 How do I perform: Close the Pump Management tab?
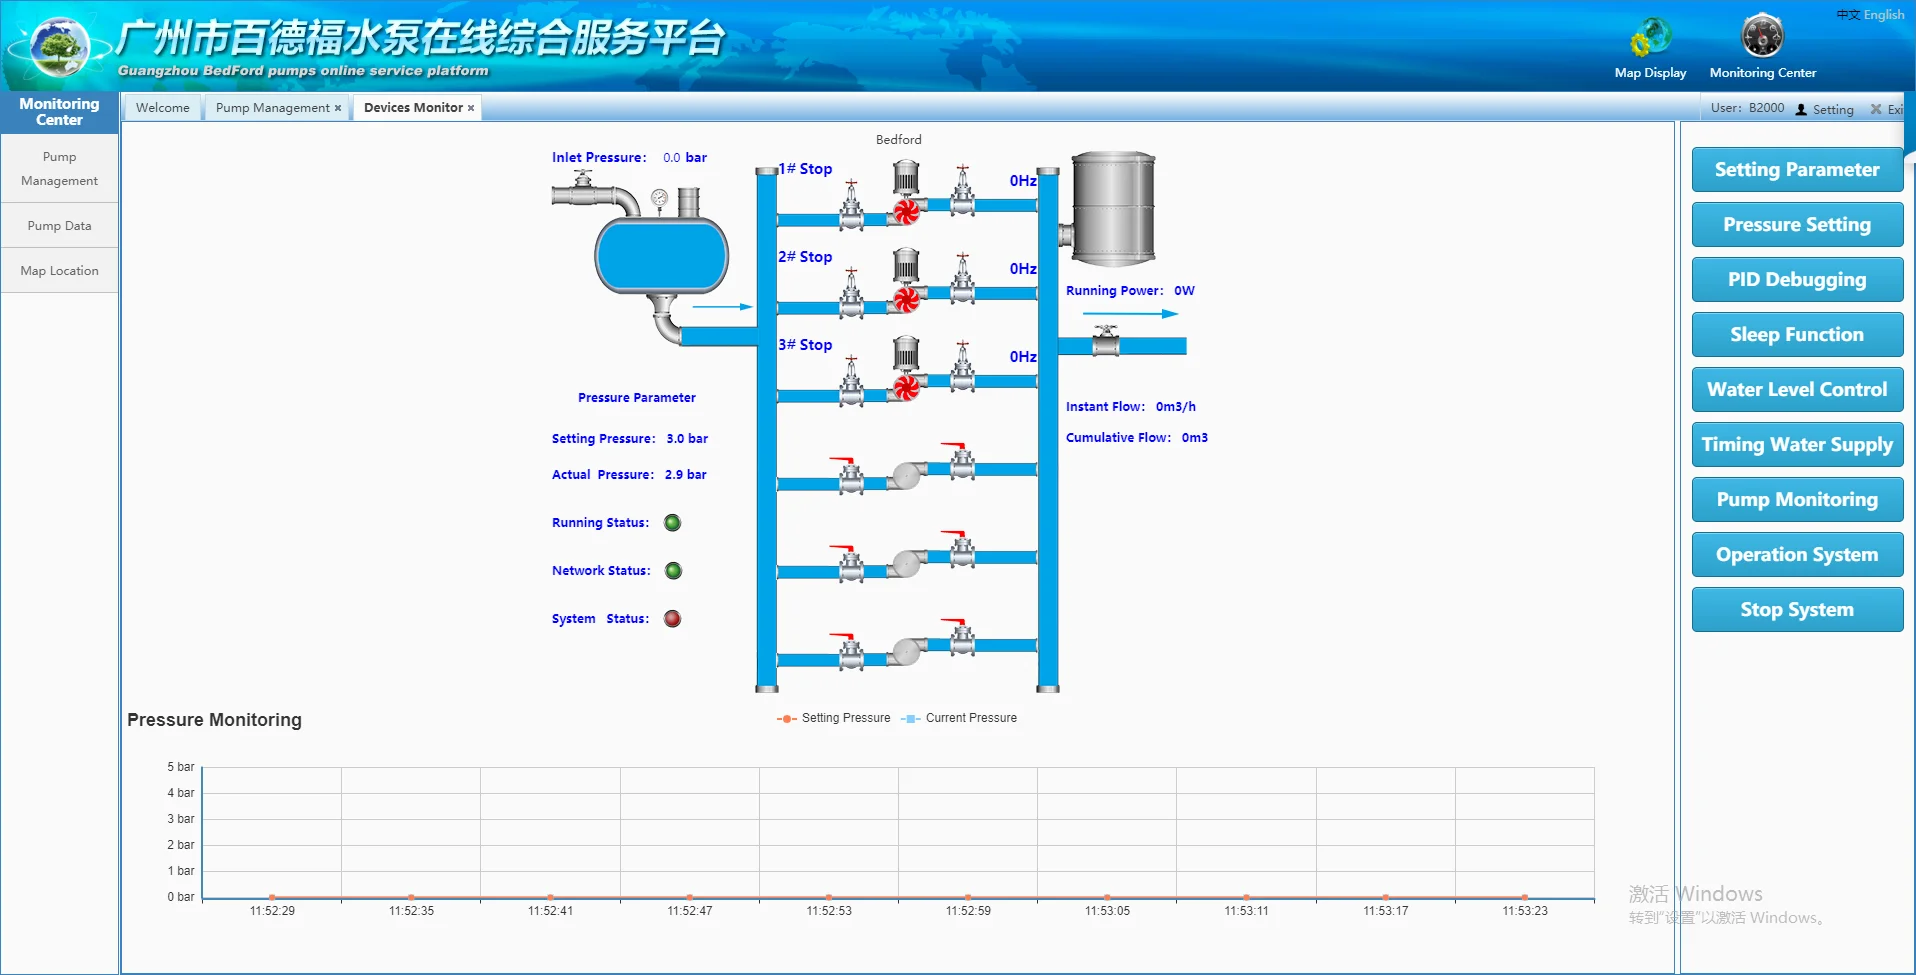tap(338, 108)
